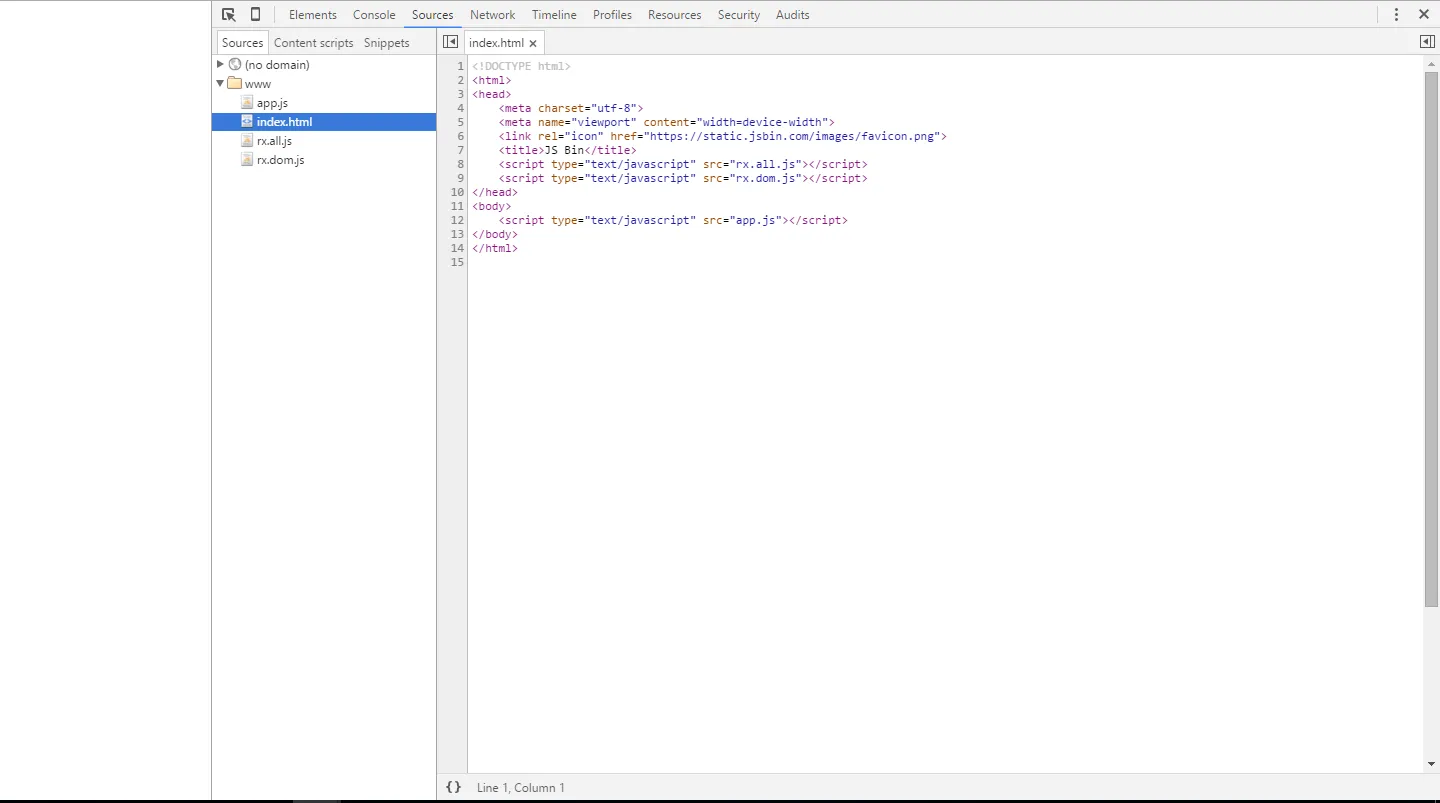Expand the (no domain) tree node

point(221,64)
